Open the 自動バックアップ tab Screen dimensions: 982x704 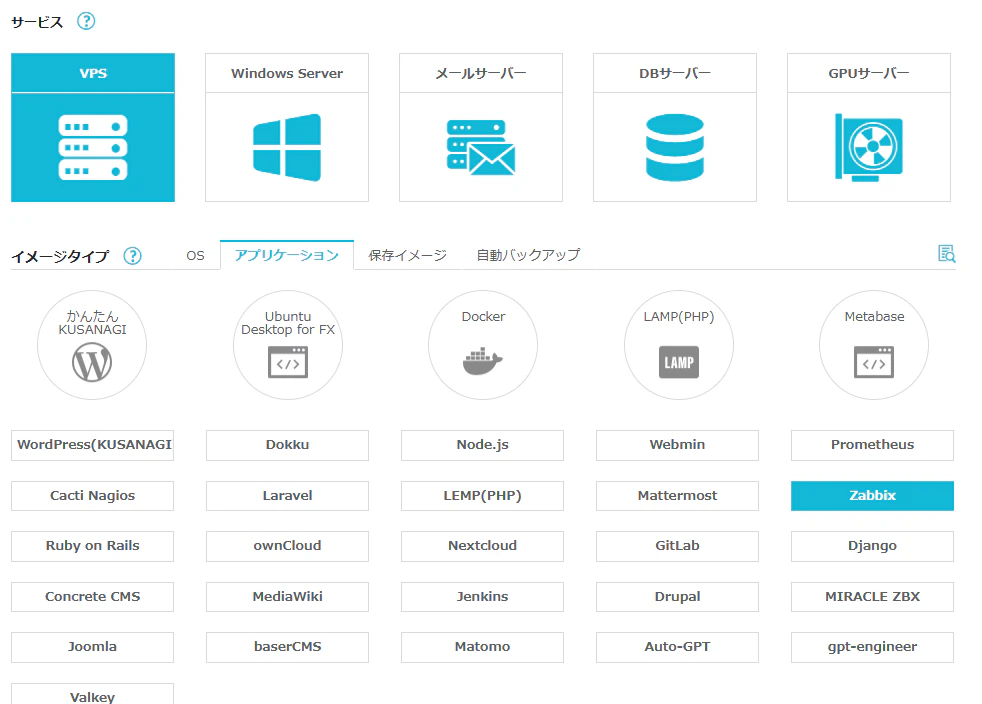tap(528, 256)
